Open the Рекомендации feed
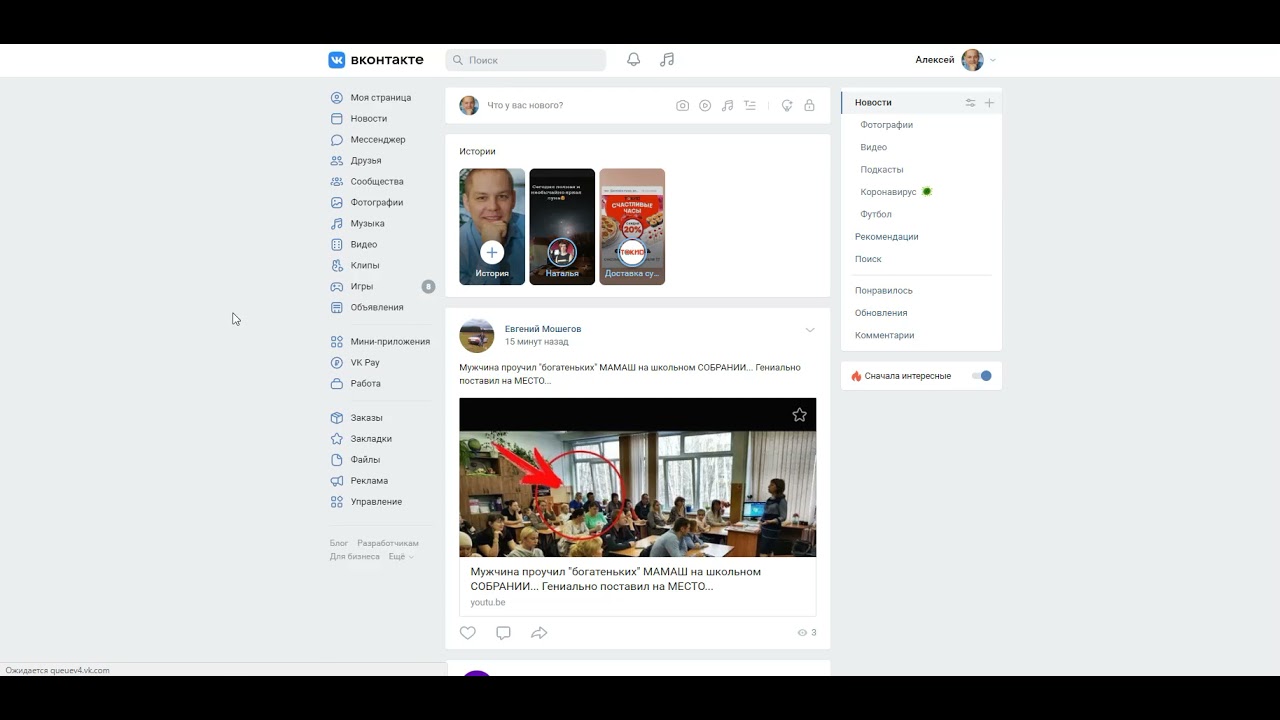The height and width of the screenshot is (720, 1280). 886,237
